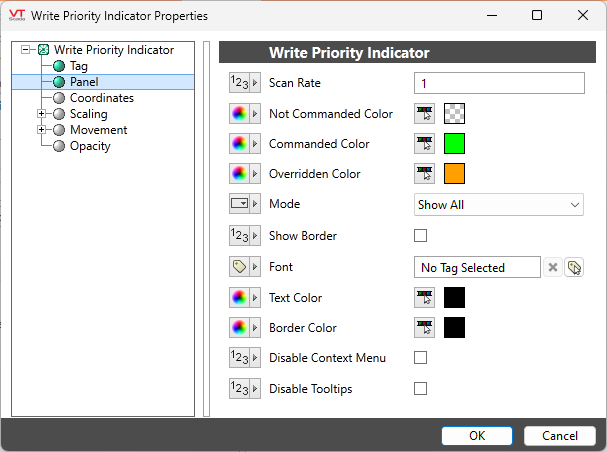Screen dimensions: 607x452
Task: Click the color picker tool for Text Color
Action: click(x=425, y=298)
